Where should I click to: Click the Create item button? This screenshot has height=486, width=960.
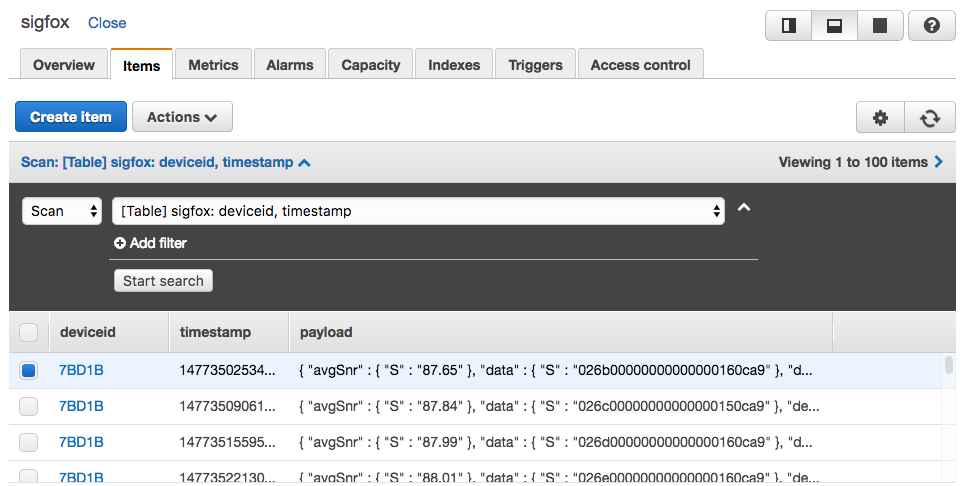pos(71,117)
